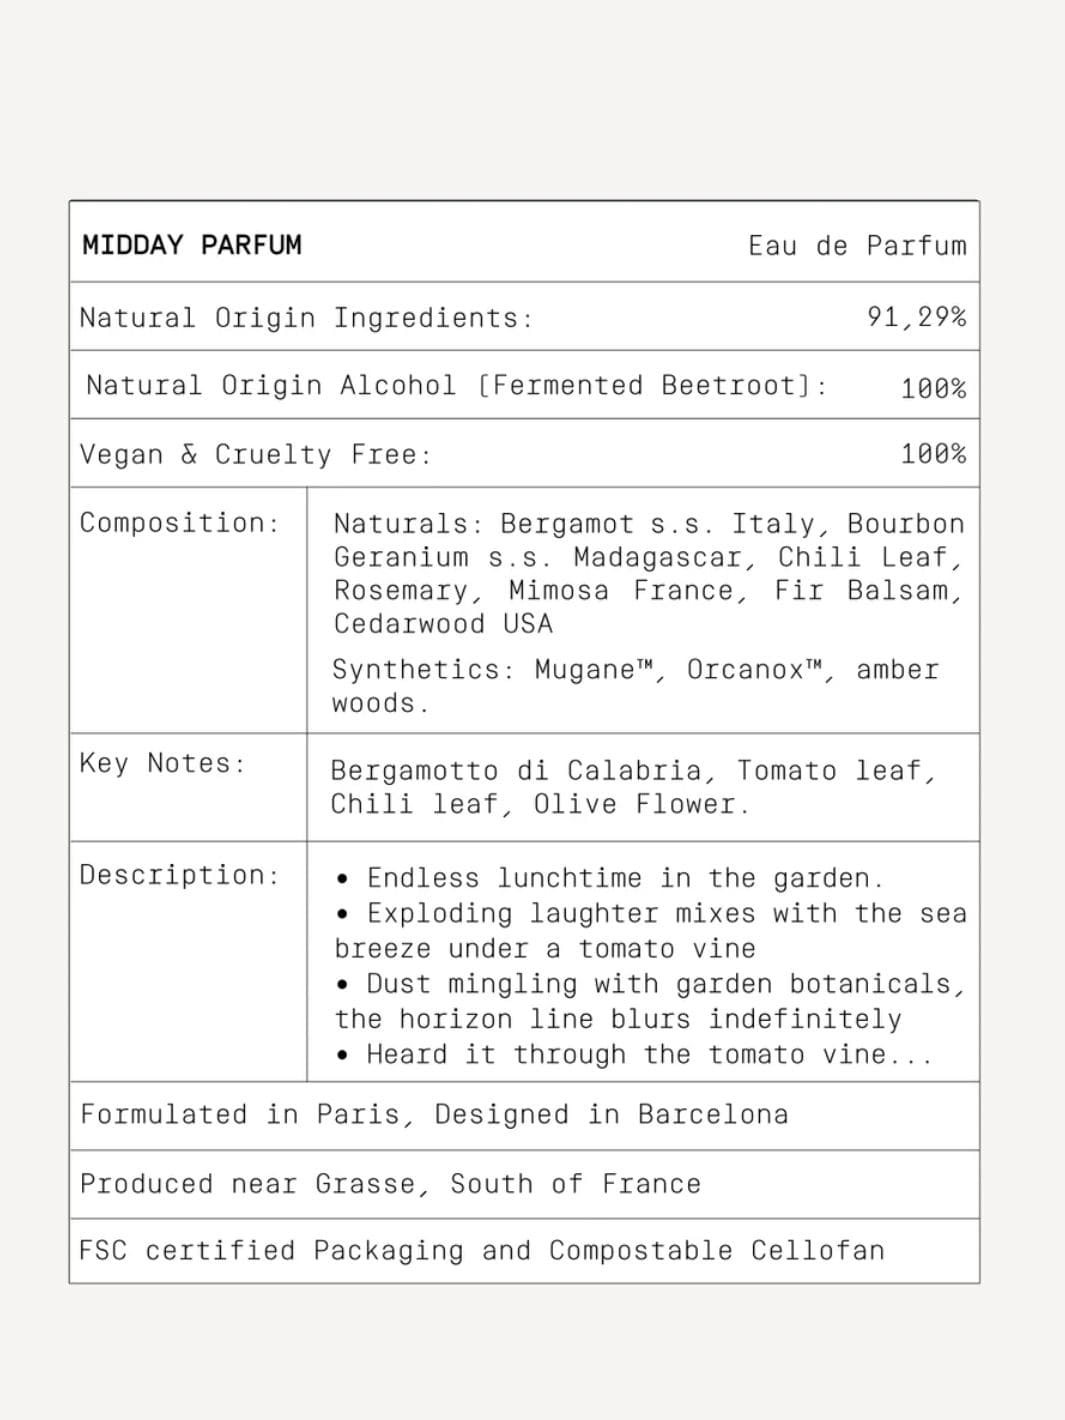Click the Vegan & Cruelty Free label

255,455
